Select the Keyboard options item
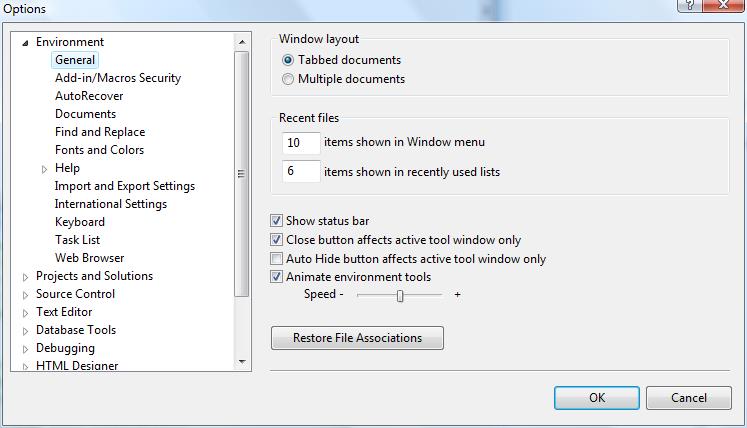Screen dimensions: 747x428 coord(80,222)
